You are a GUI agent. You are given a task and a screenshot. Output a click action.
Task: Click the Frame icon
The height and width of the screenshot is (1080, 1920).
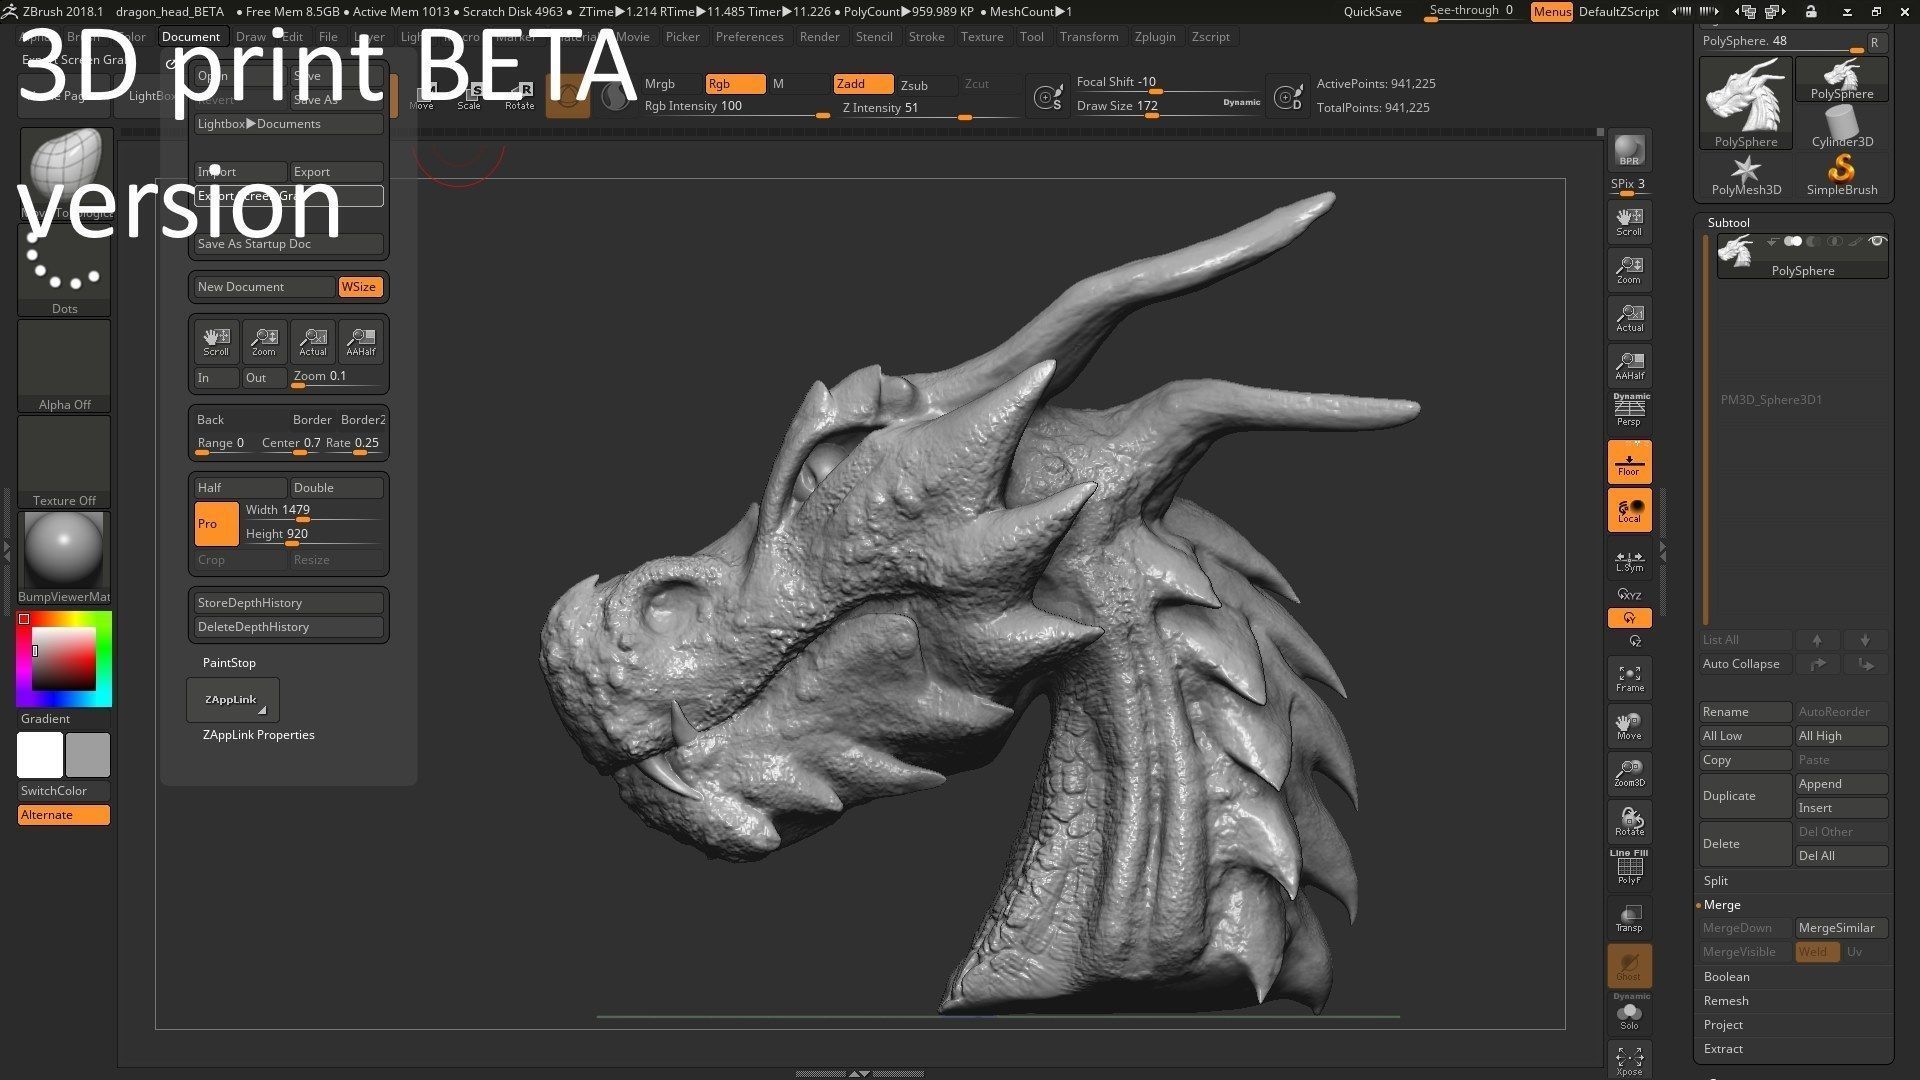pos(1629,678)
